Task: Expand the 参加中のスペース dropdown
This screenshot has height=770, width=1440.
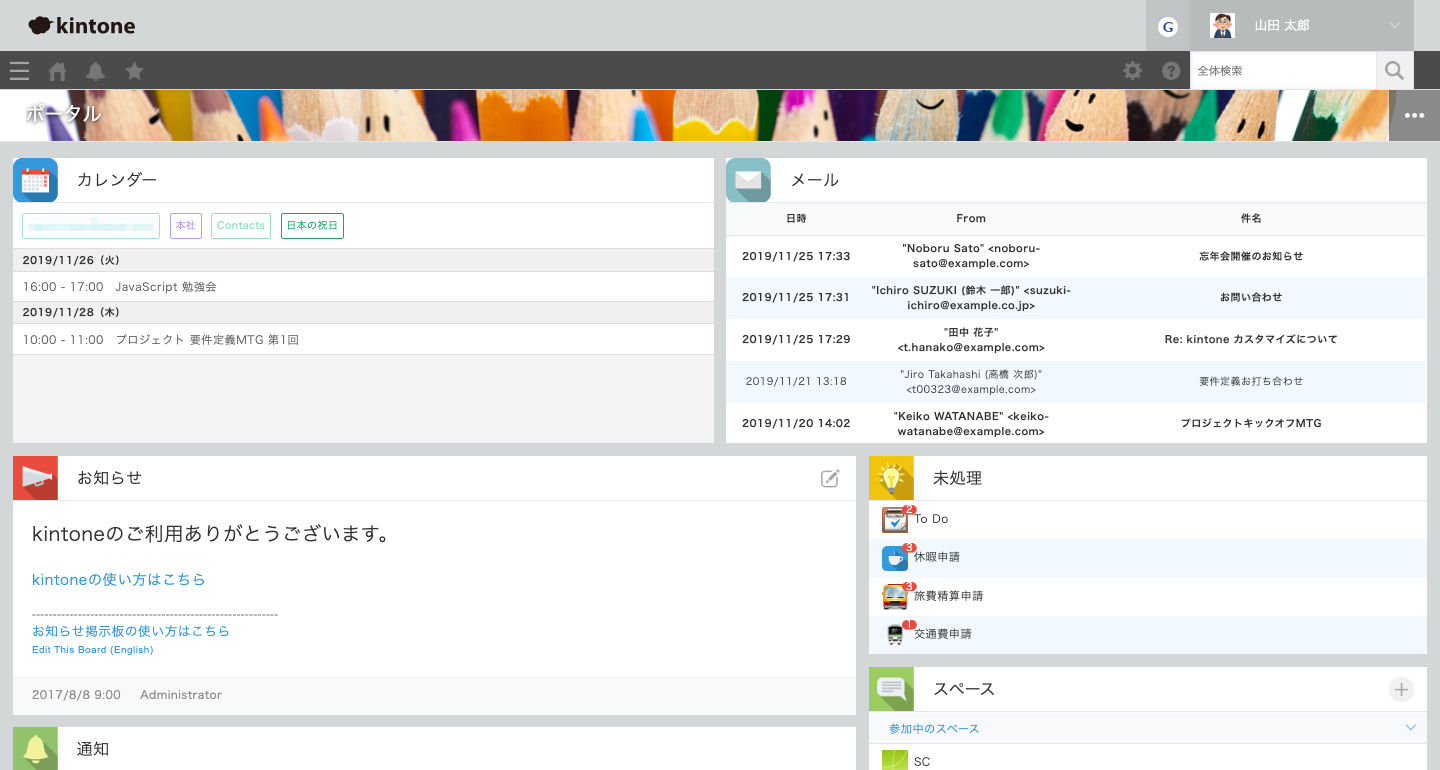Action: coord(1410,728)
